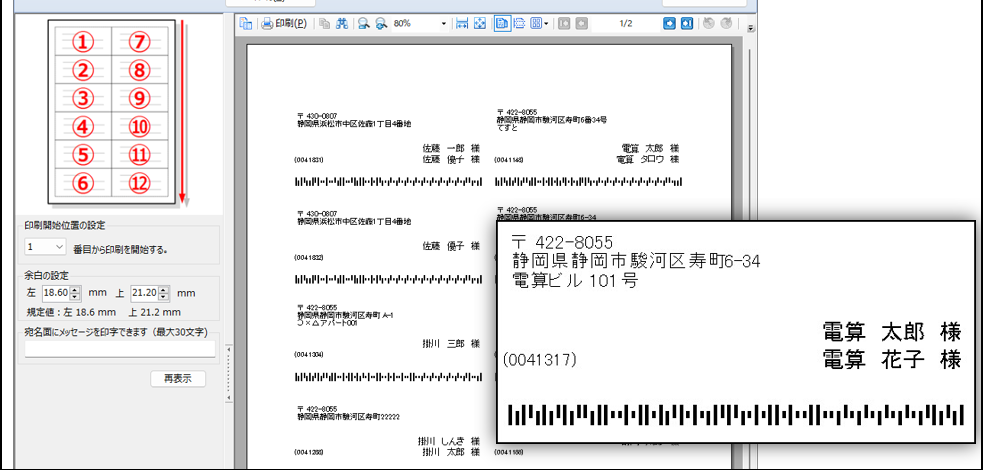Click the binoculars find icon
The height and width of the screenshot is (470, 983).
point(343,23)
